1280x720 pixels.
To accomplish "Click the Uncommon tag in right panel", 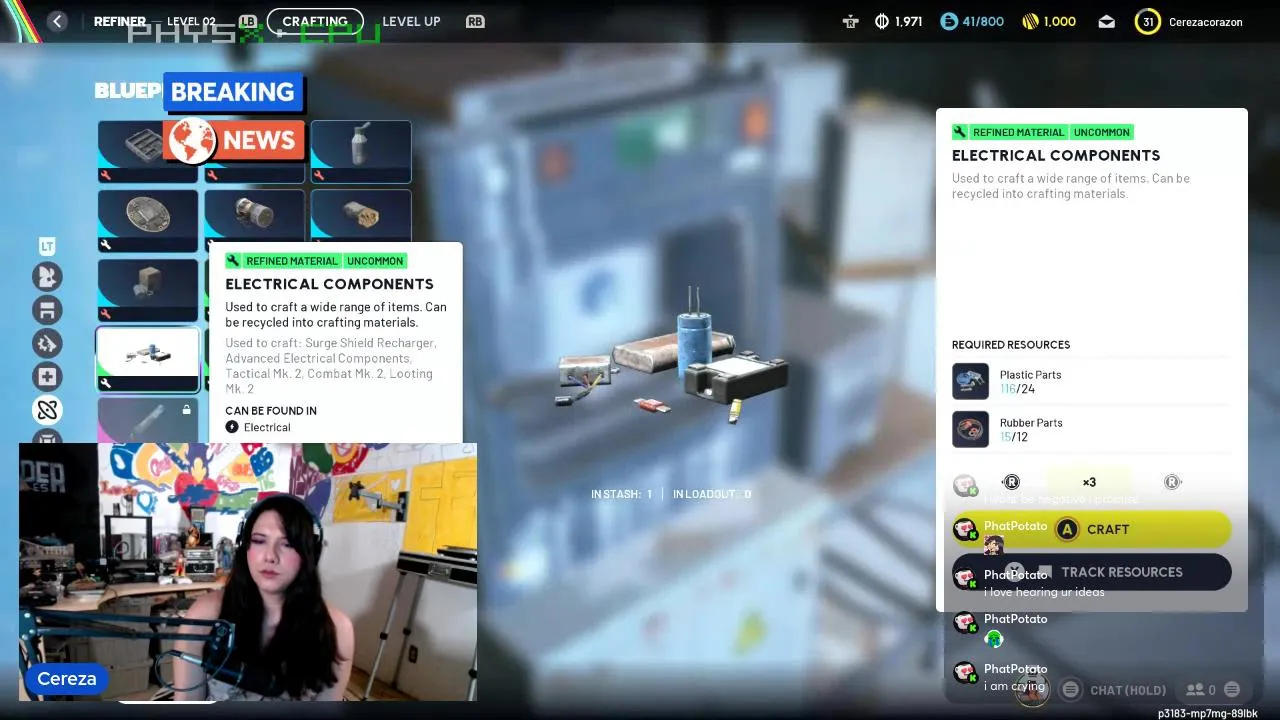I will coord(1101,132).
